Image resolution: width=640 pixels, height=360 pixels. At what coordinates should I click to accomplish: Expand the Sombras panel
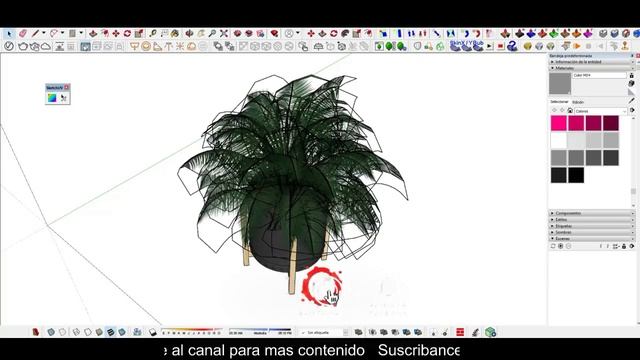coord(591,232)
